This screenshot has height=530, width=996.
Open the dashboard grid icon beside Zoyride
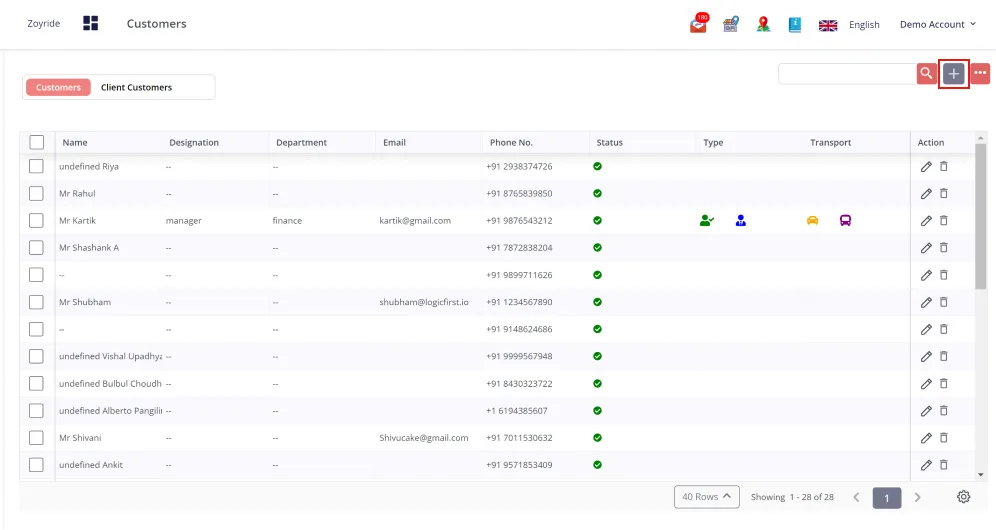[91, 24]
